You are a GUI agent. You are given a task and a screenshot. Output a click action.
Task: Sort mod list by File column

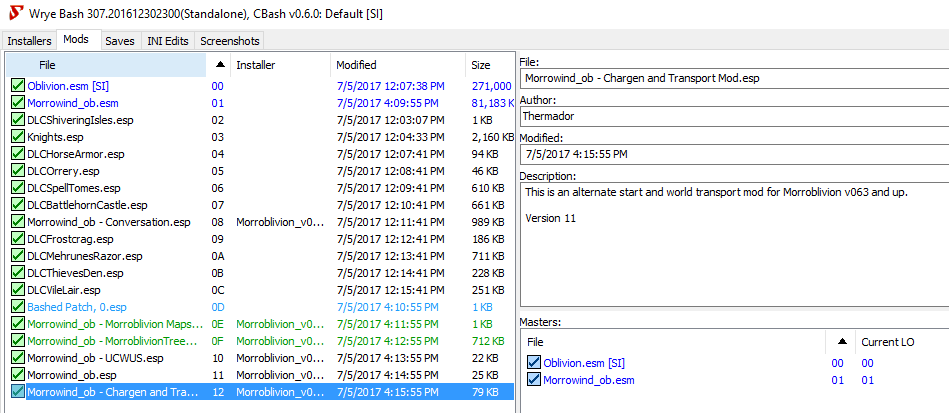(x=106, y=65)
